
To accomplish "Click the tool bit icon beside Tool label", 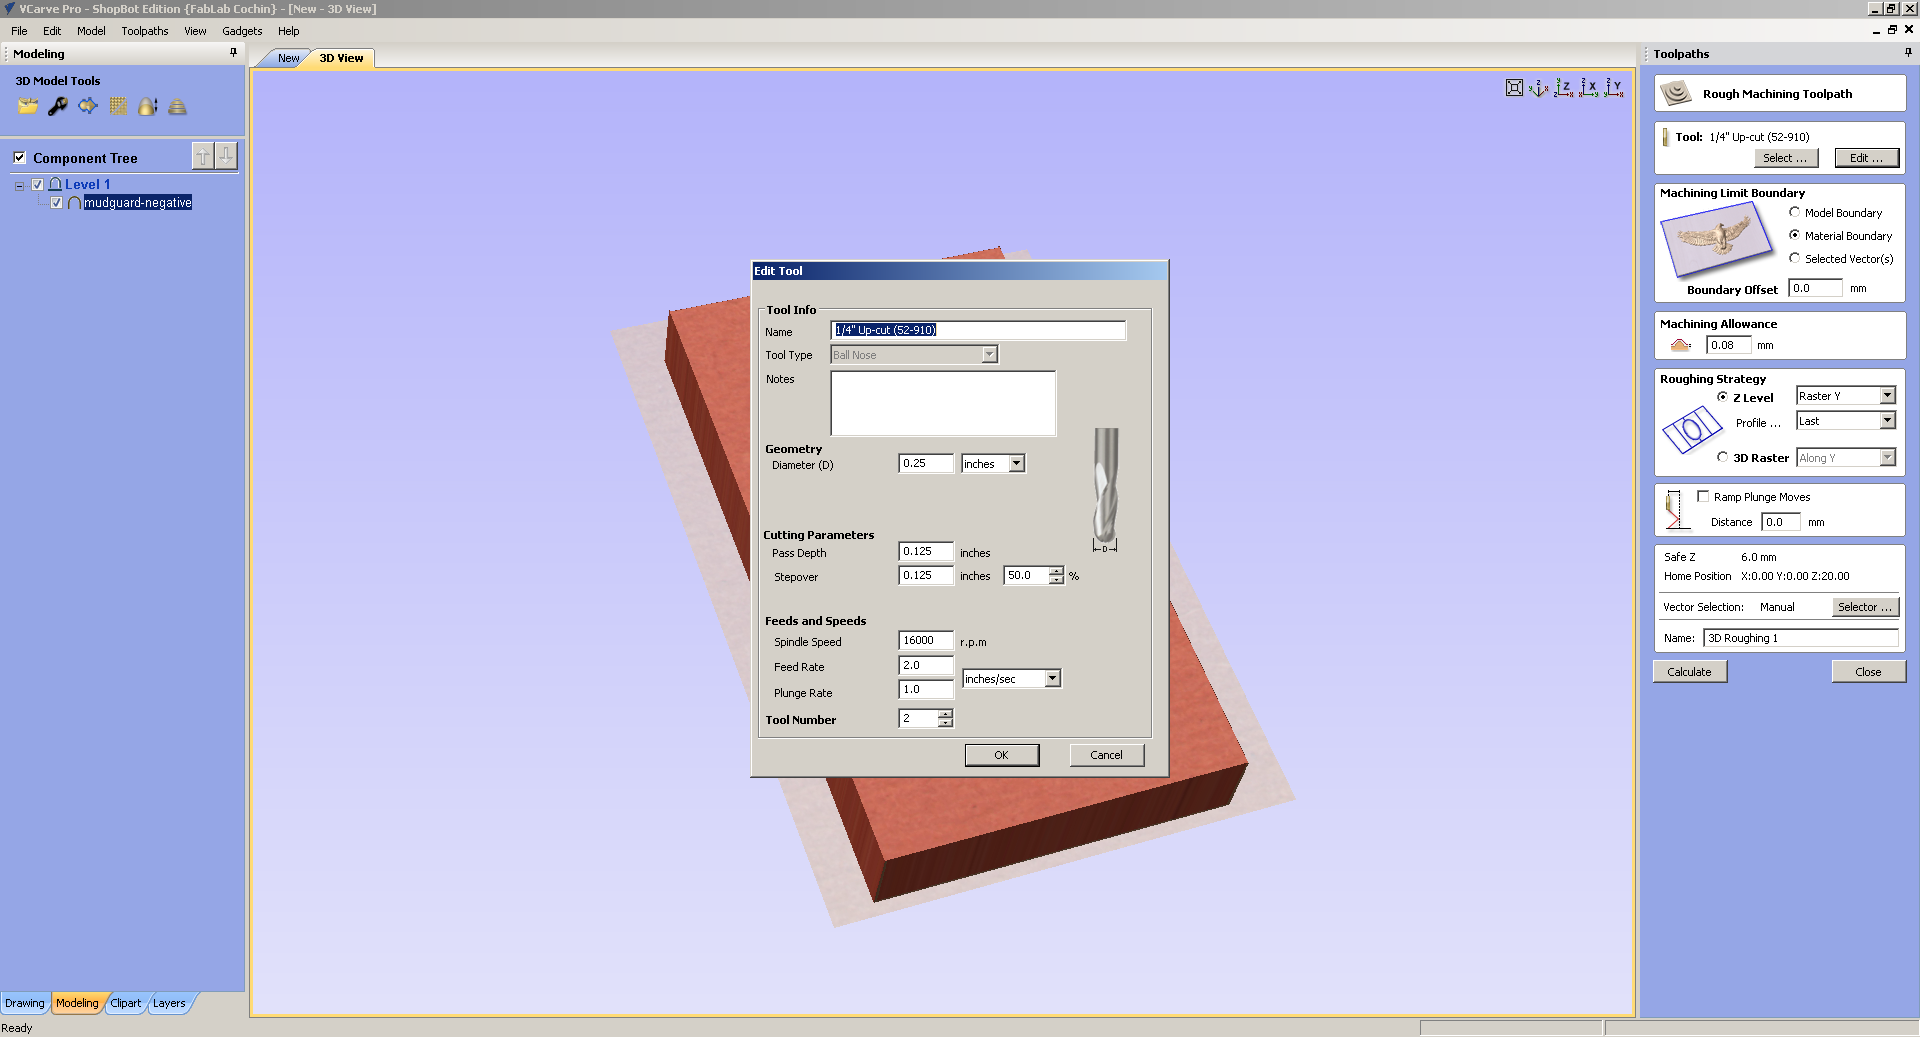I will pos(1665,137).
